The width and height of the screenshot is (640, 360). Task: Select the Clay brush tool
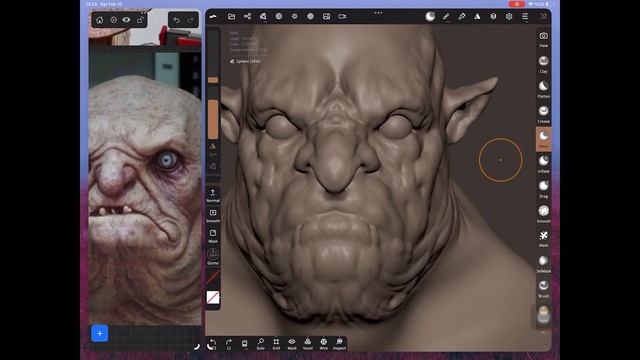click(543, 64)
